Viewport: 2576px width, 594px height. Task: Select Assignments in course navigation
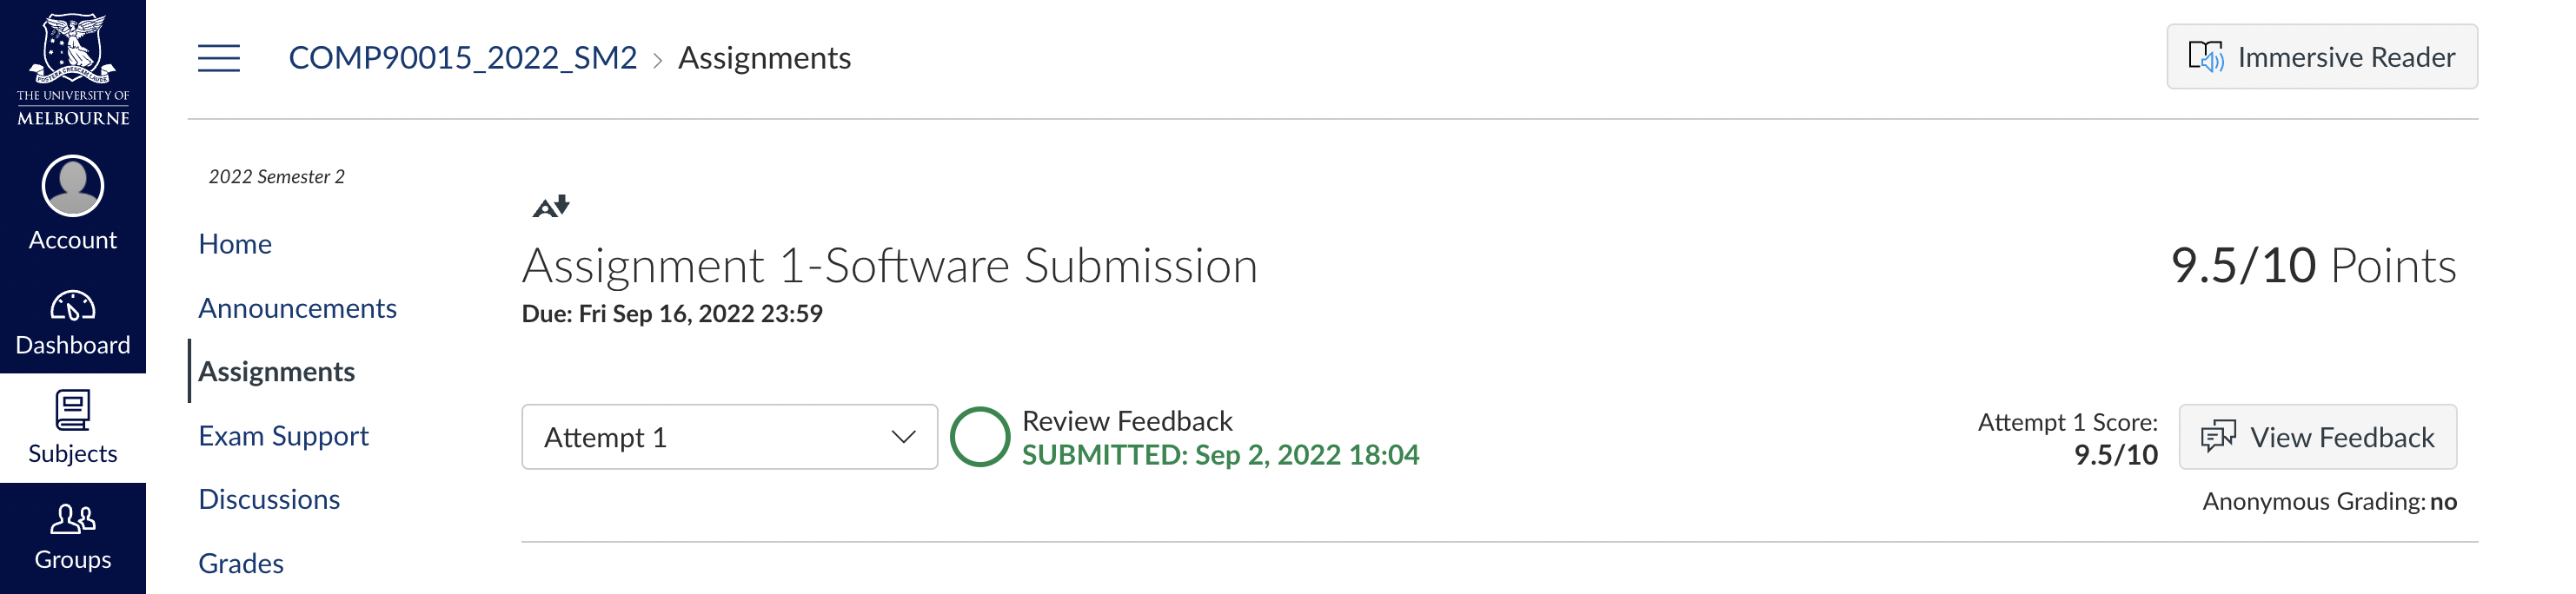tap(276, 372)
